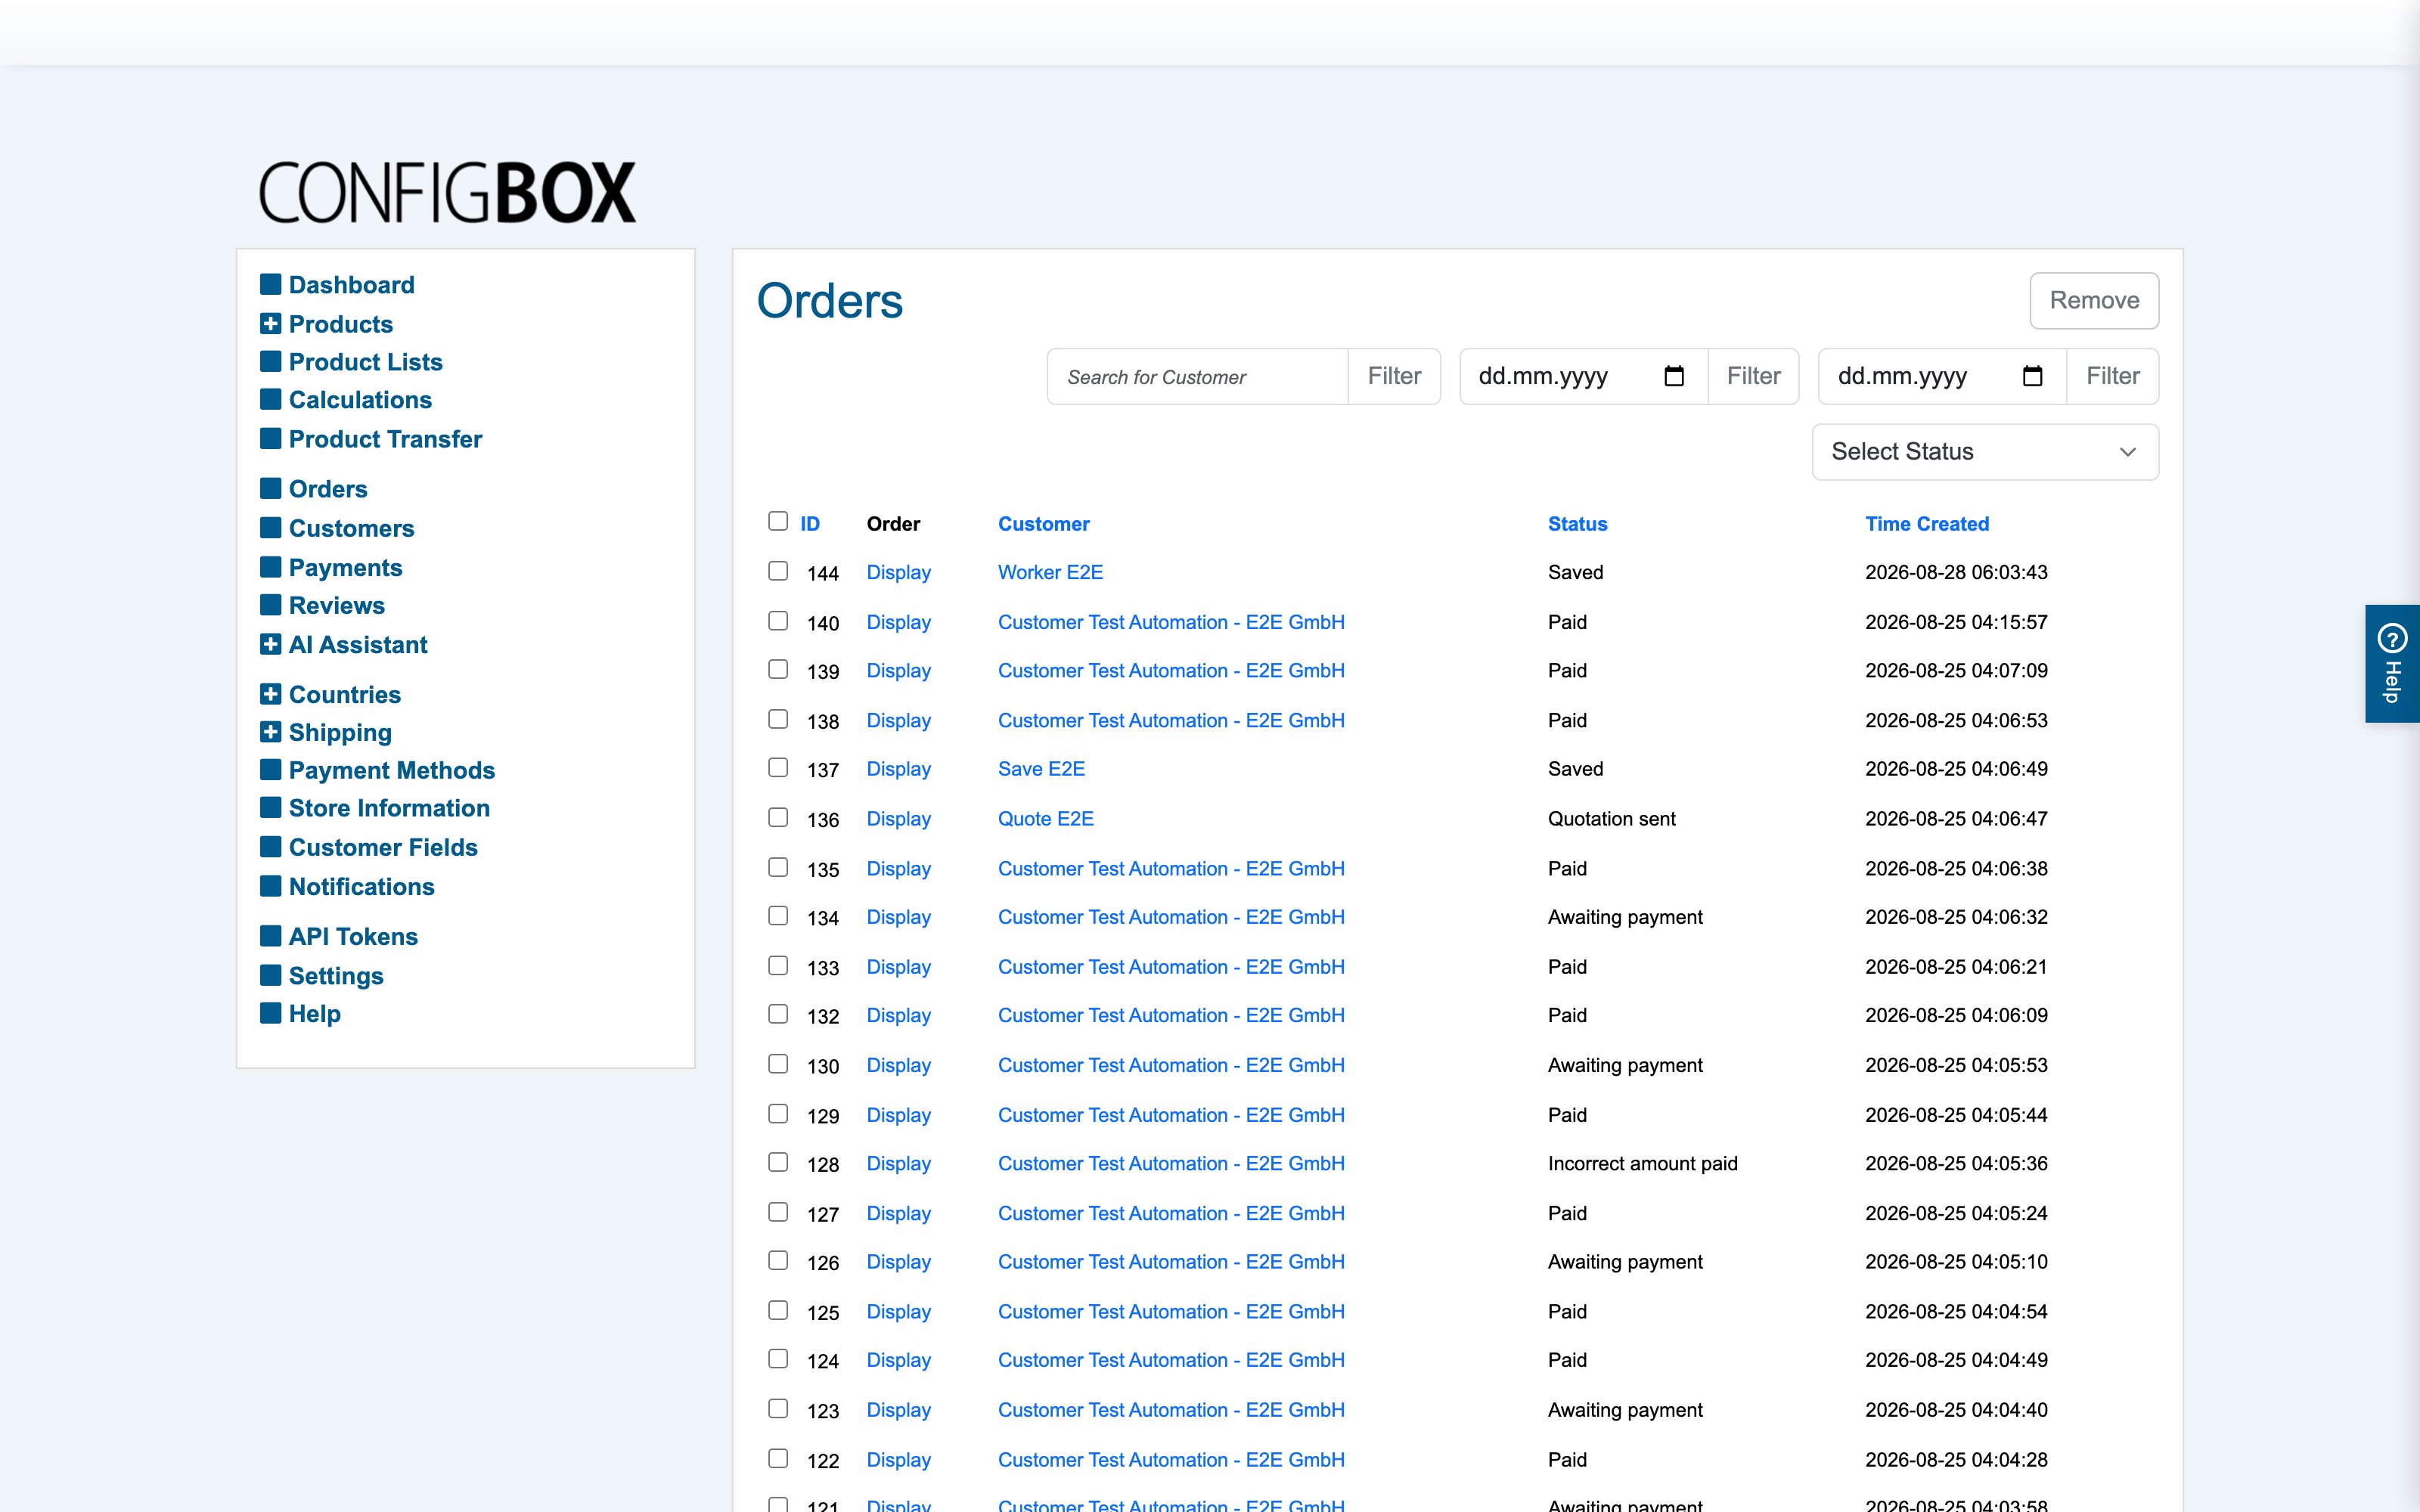Screen dimensions: 2420x1512
Task: Open the Help sidebar menu item
Action: (x=315, y=1014)
